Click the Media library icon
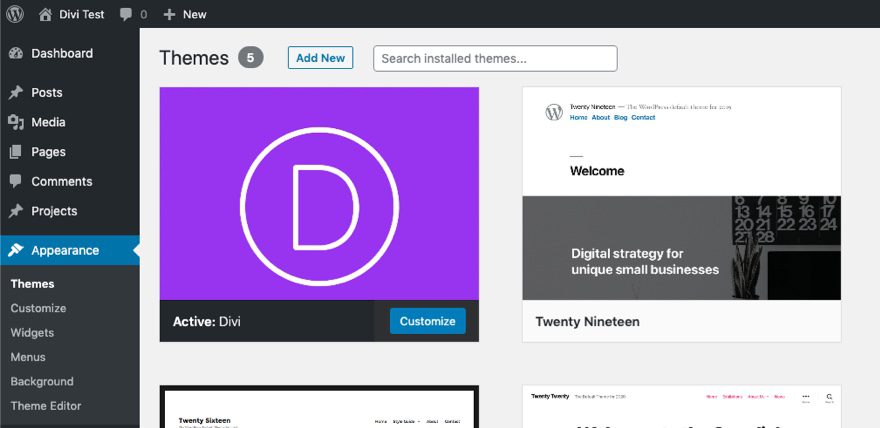This screenshot has height=428, width=880. tap(15, 122)
